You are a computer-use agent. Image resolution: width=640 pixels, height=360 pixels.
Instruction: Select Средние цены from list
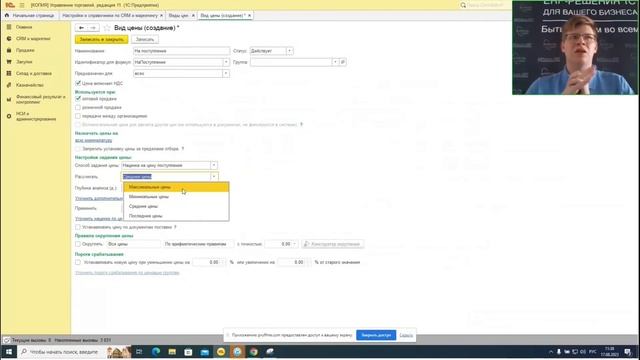(176, 206)
